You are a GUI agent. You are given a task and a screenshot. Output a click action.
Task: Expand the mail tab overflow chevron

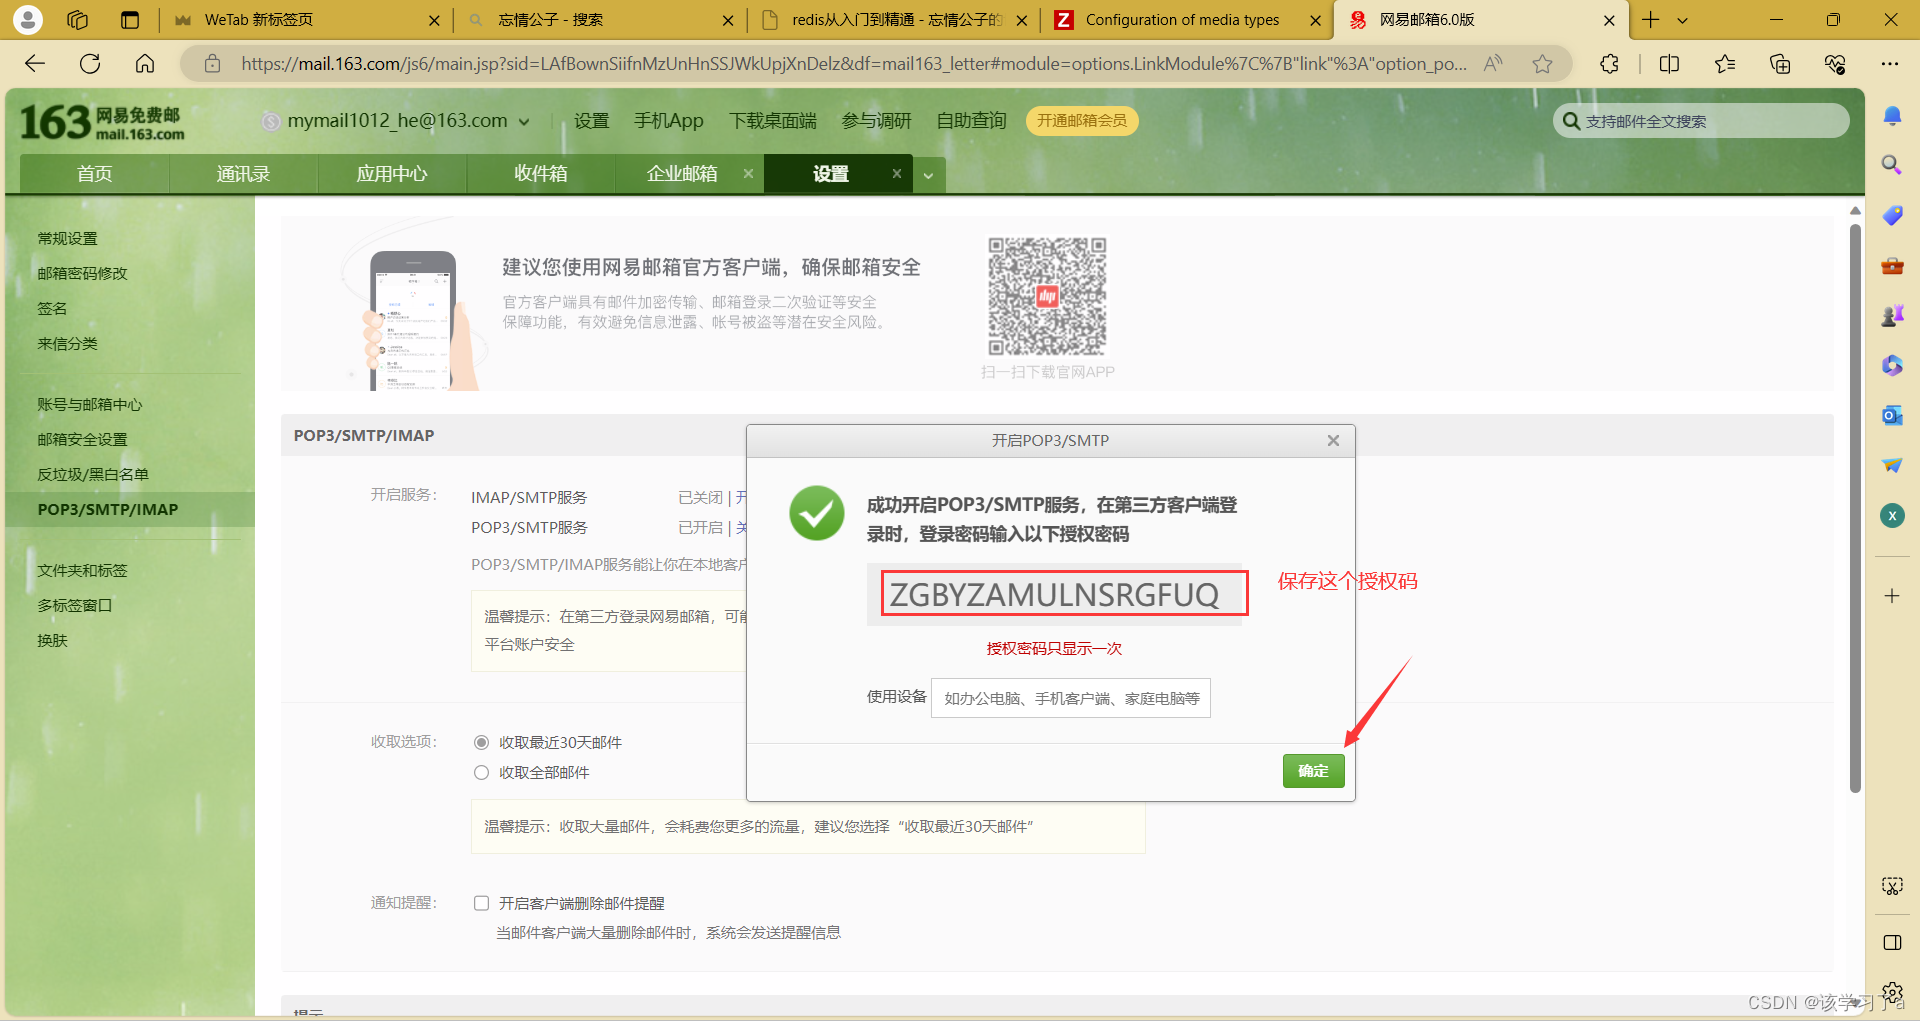[x=928, y=175]
